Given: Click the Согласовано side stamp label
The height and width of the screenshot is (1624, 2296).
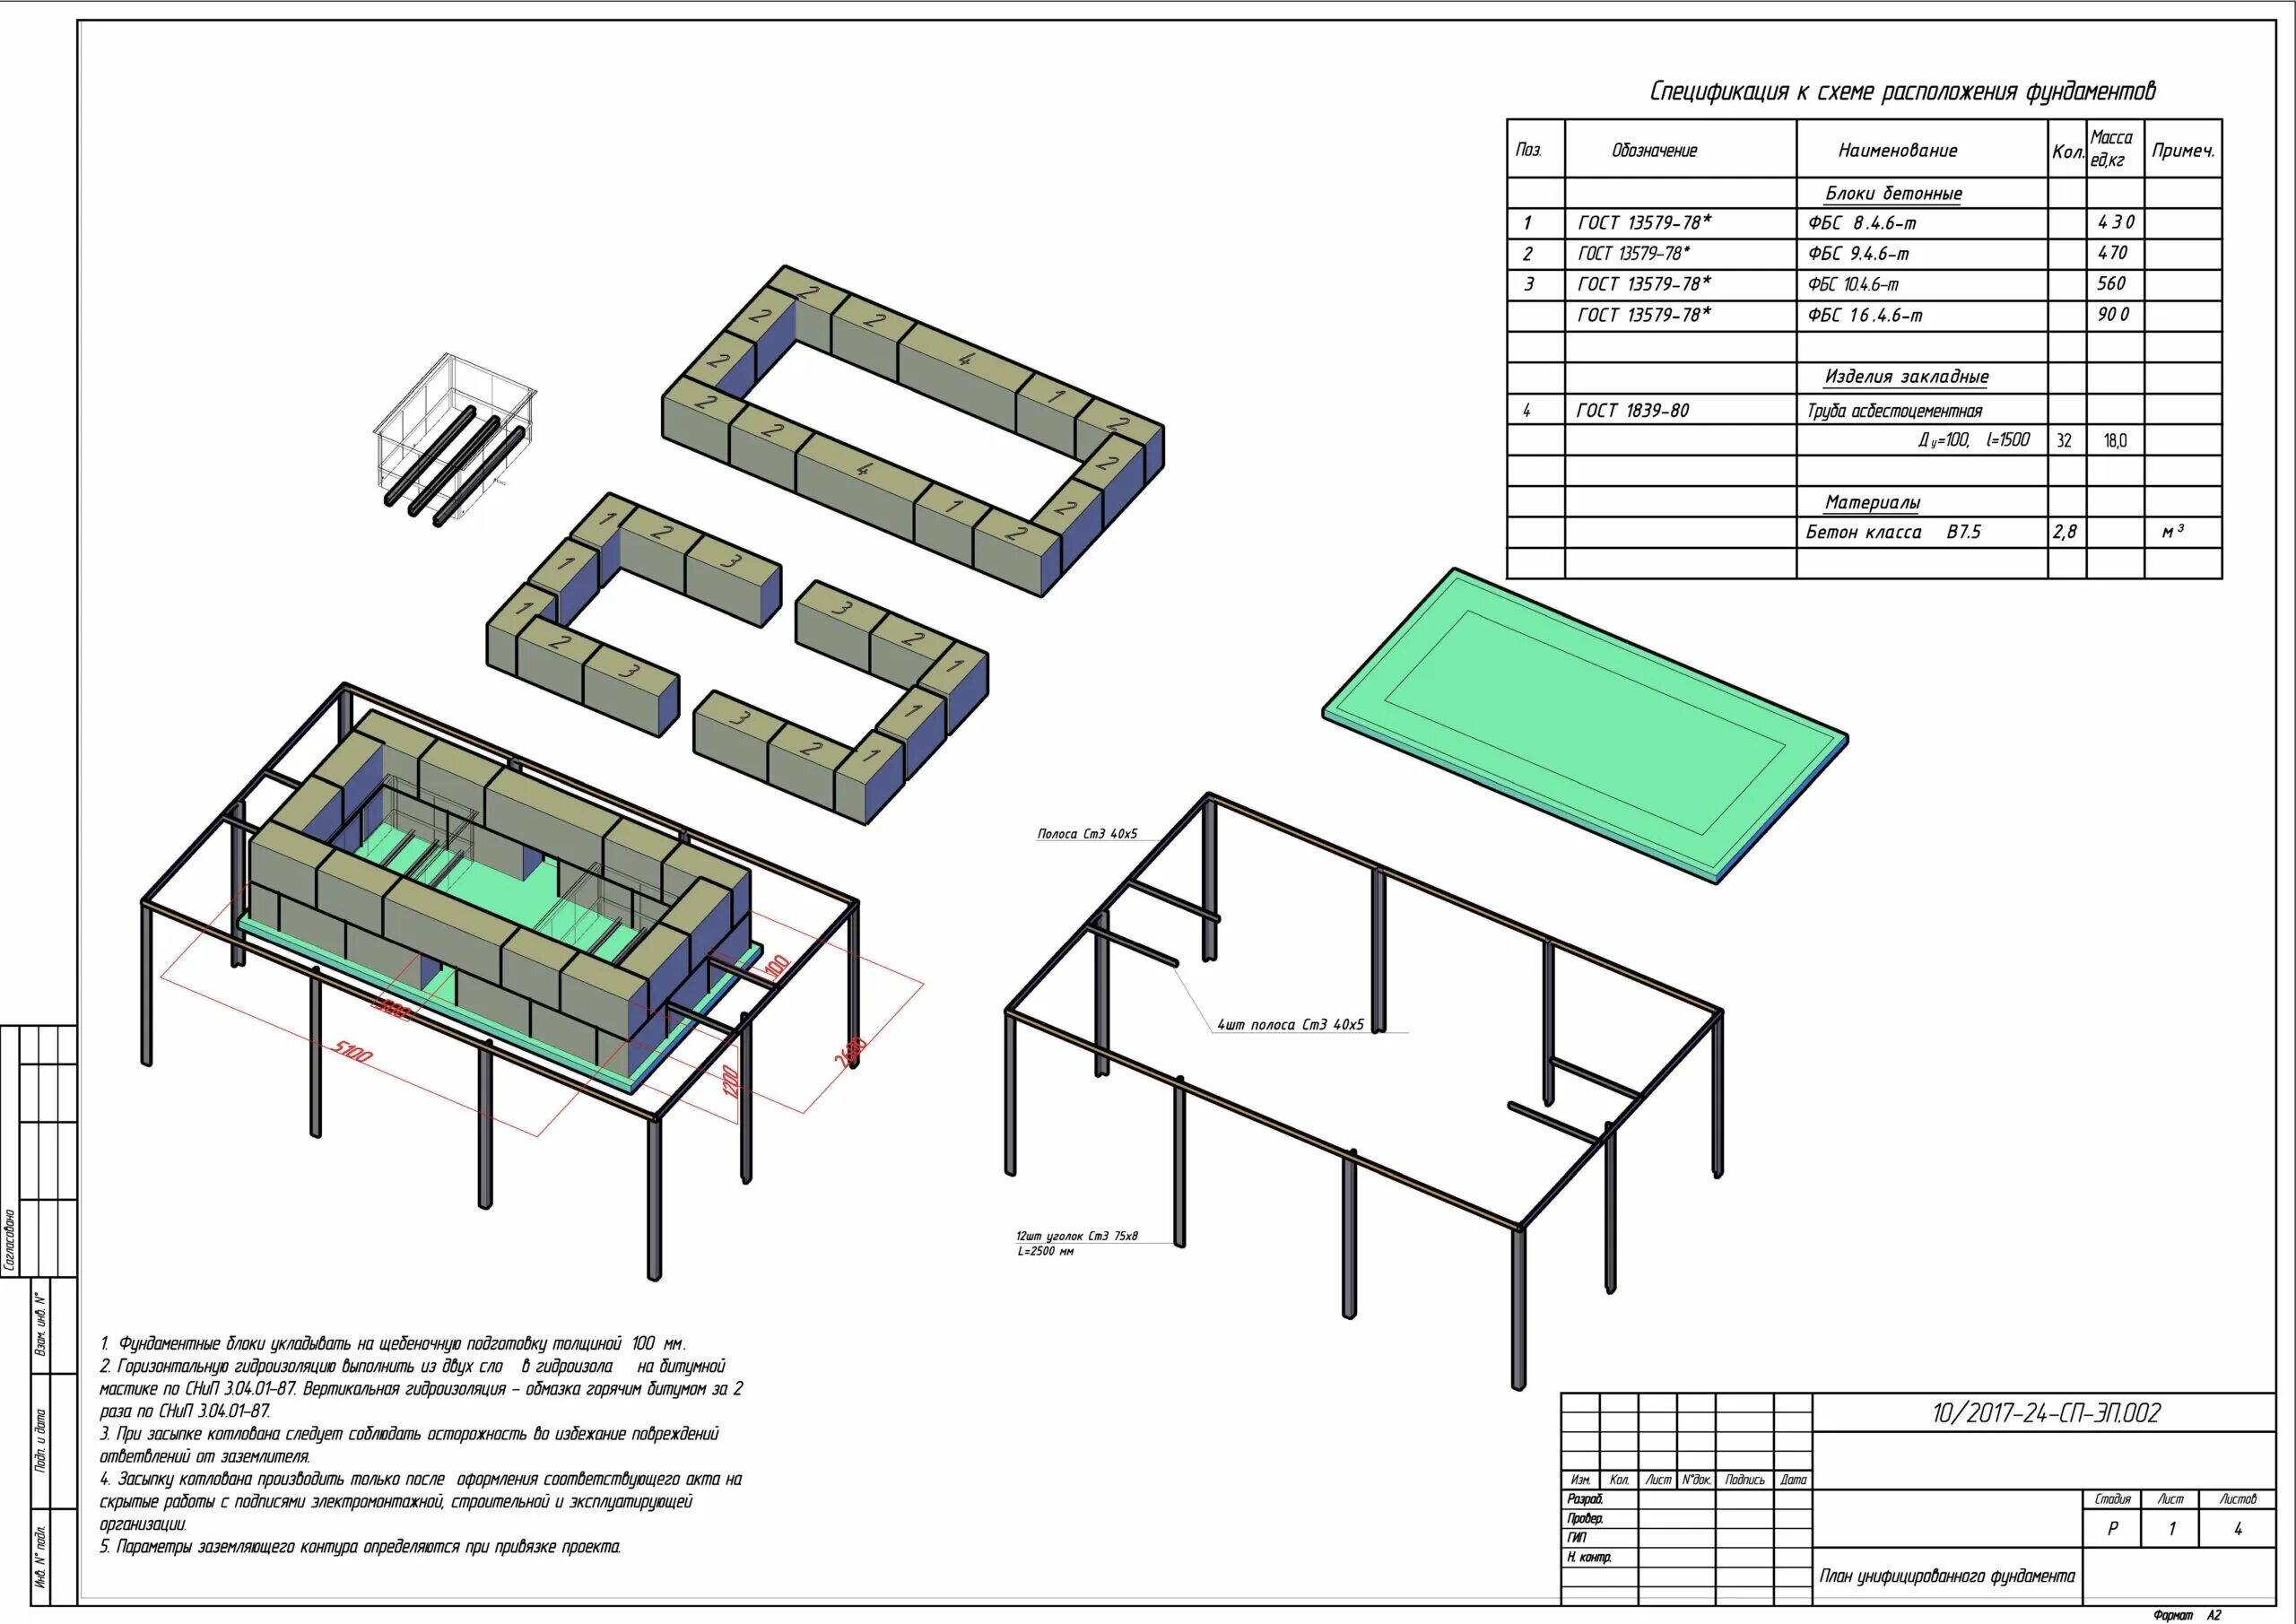Looking at the screenshot, I should (x=9, y=1240).
